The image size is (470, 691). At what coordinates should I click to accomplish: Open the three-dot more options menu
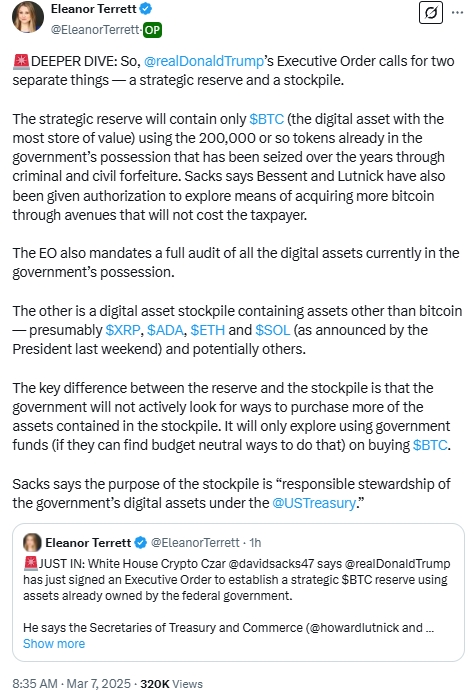click(457, 13)
